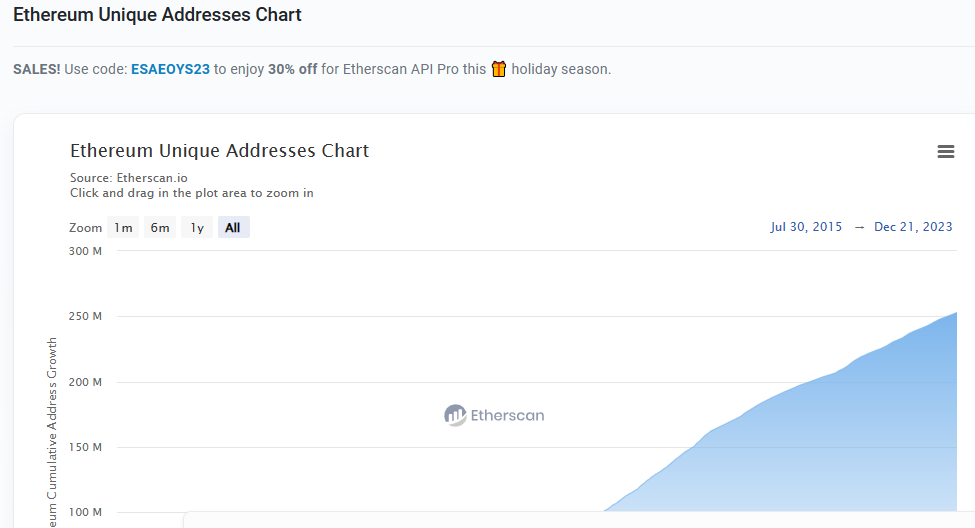Click the 250 M y-axis label
This screenshot has width=975, height=528.
click(85, 316)
